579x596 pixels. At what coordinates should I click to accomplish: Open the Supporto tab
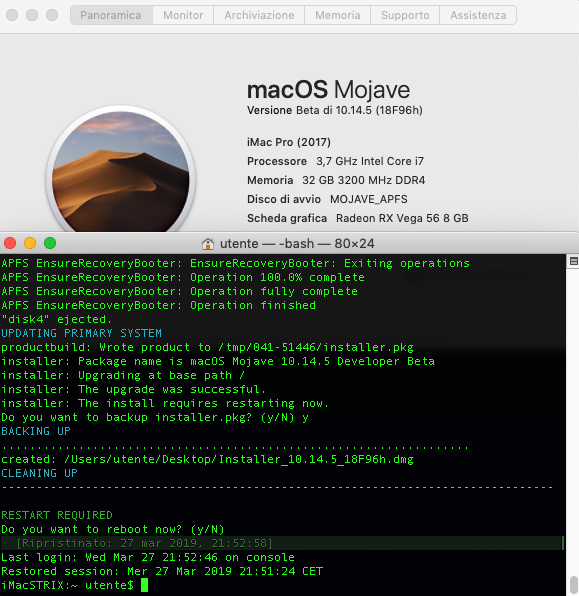click(x=405, y=15)
